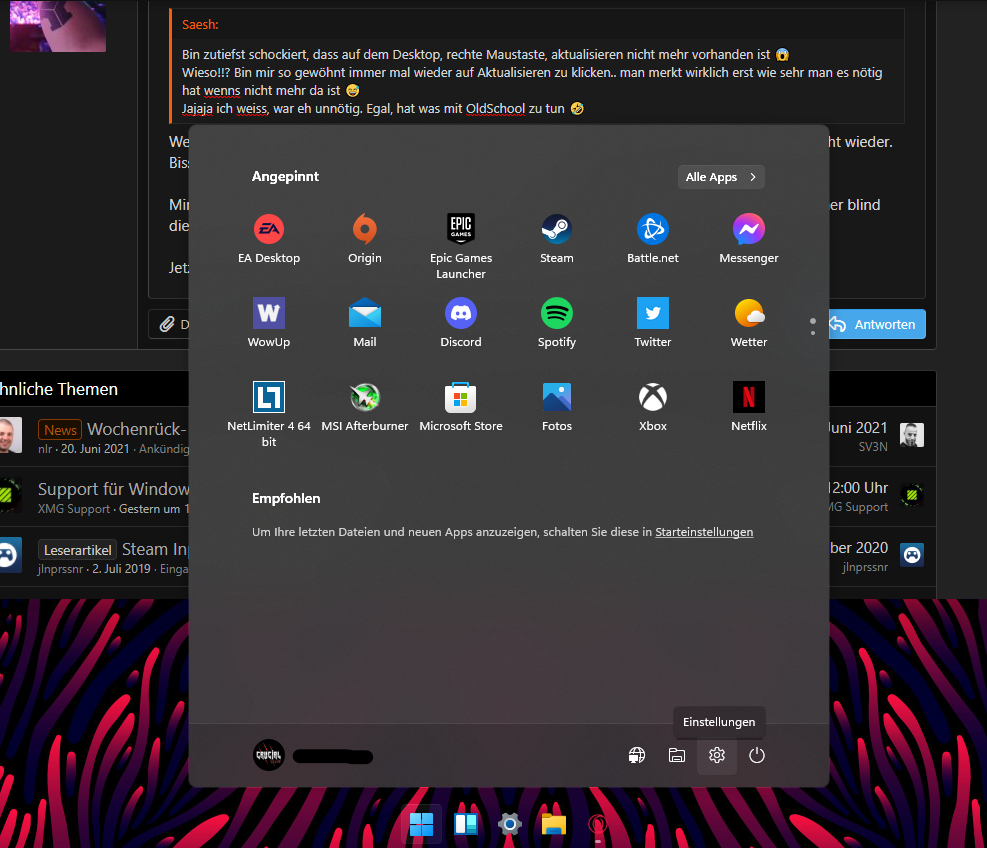987x848 pixels.
Task: Open the Widgets button on taskbar
Action: (466, 823)
